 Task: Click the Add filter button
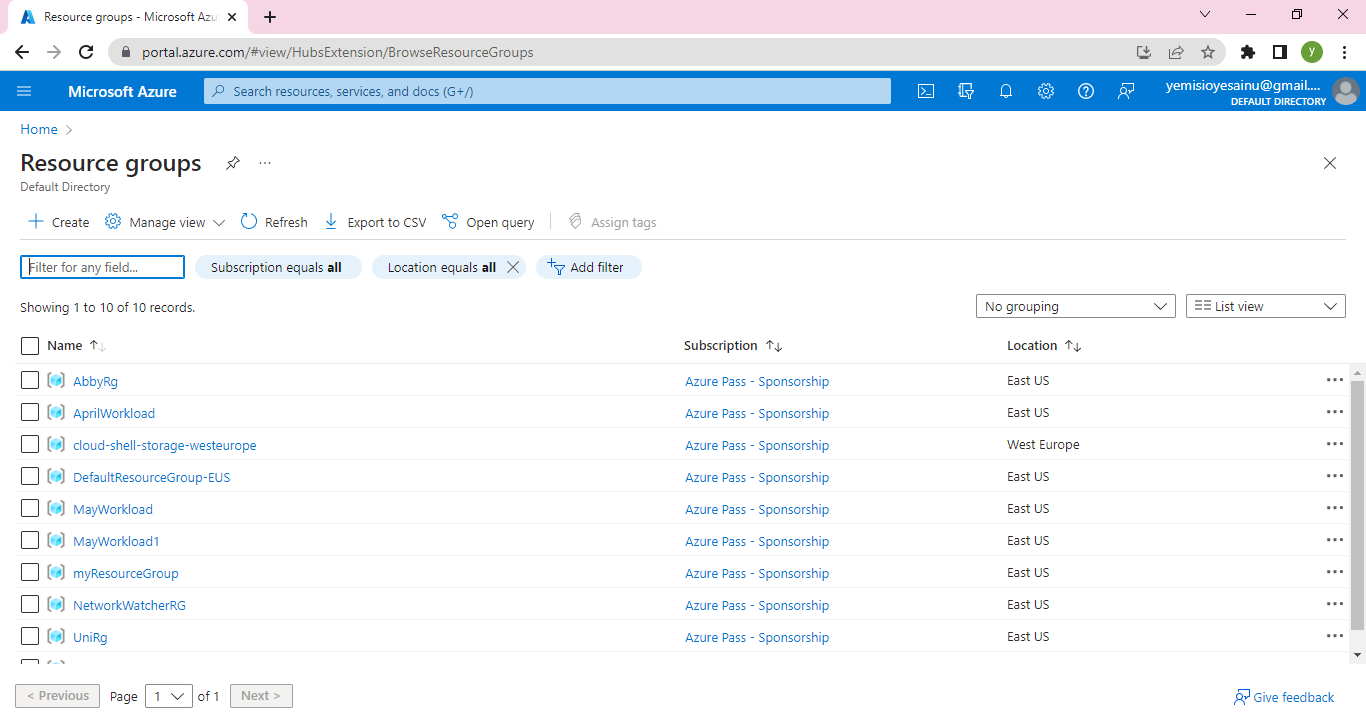point(587,267)
